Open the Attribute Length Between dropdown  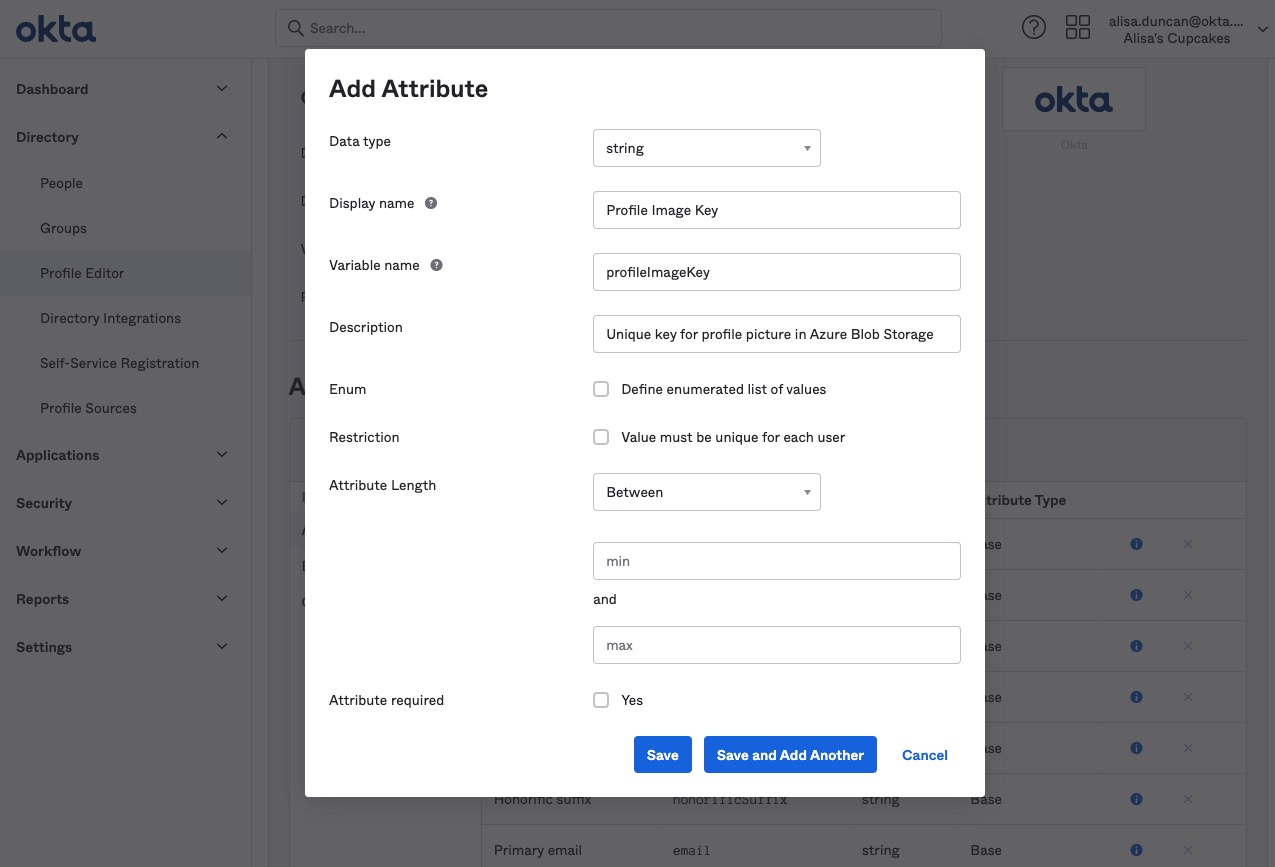click(706, 492)
